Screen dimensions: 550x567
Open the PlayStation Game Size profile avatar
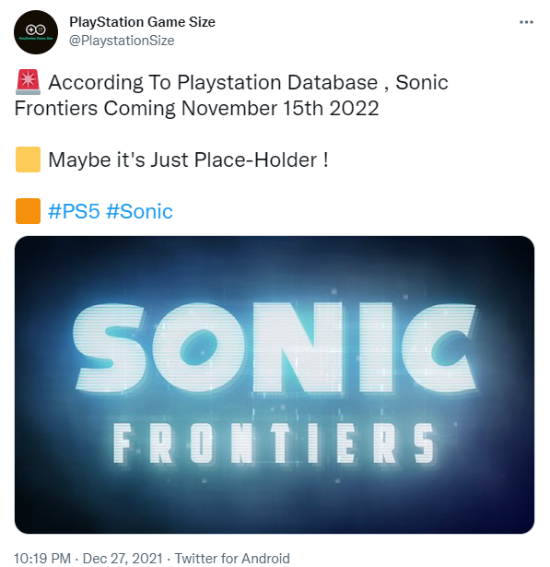pos(35,32)
